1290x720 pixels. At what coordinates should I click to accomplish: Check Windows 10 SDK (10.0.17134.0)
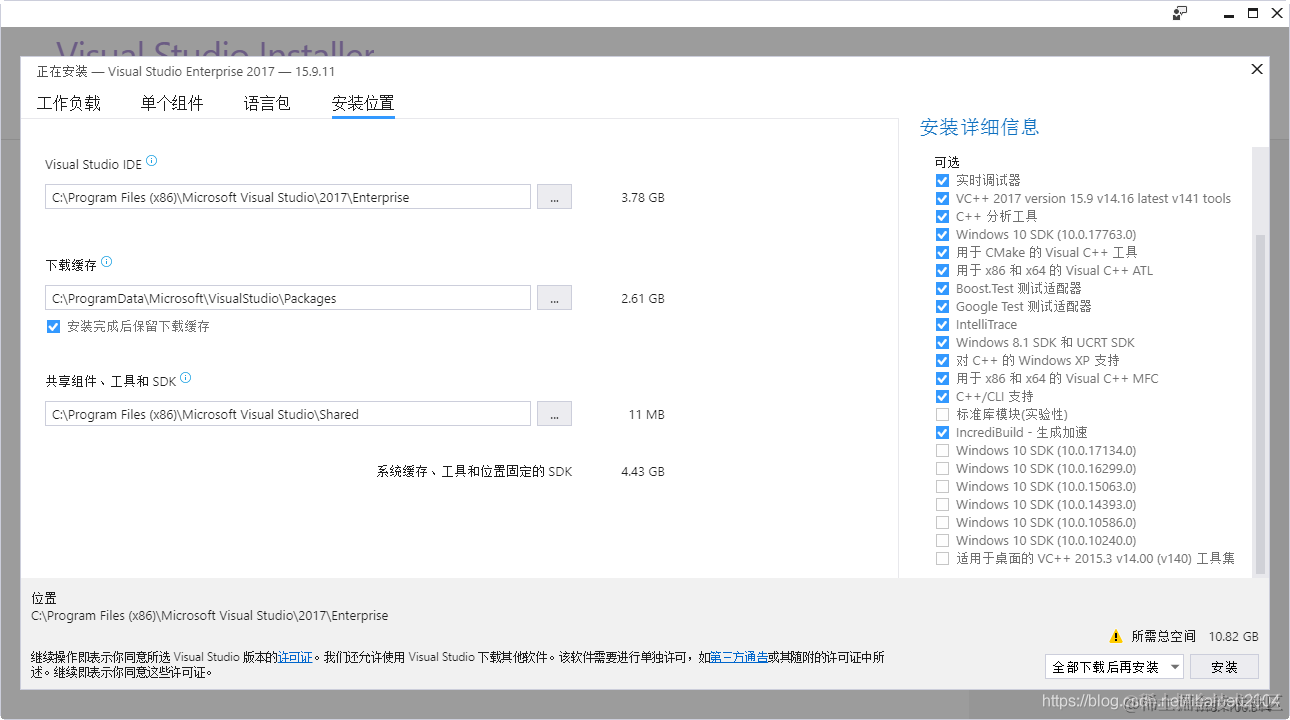pos(942,450)
